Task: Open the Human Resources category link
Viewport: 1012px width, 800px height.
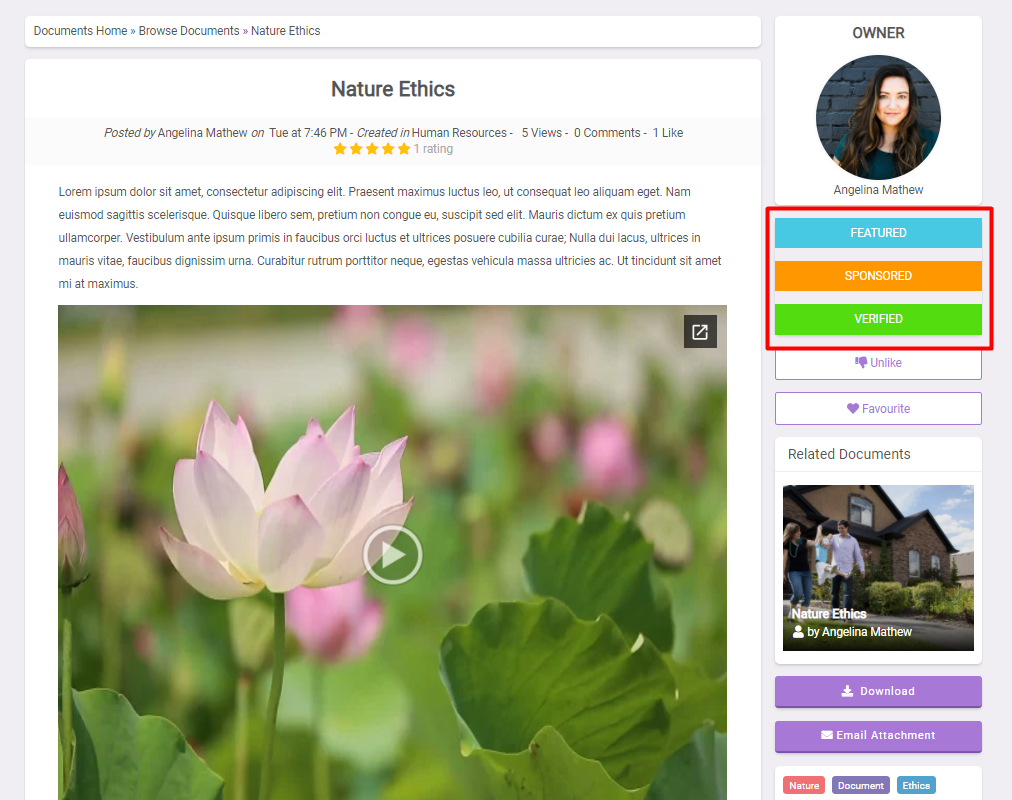Action: pyautogui.click(x=460, y=133)
